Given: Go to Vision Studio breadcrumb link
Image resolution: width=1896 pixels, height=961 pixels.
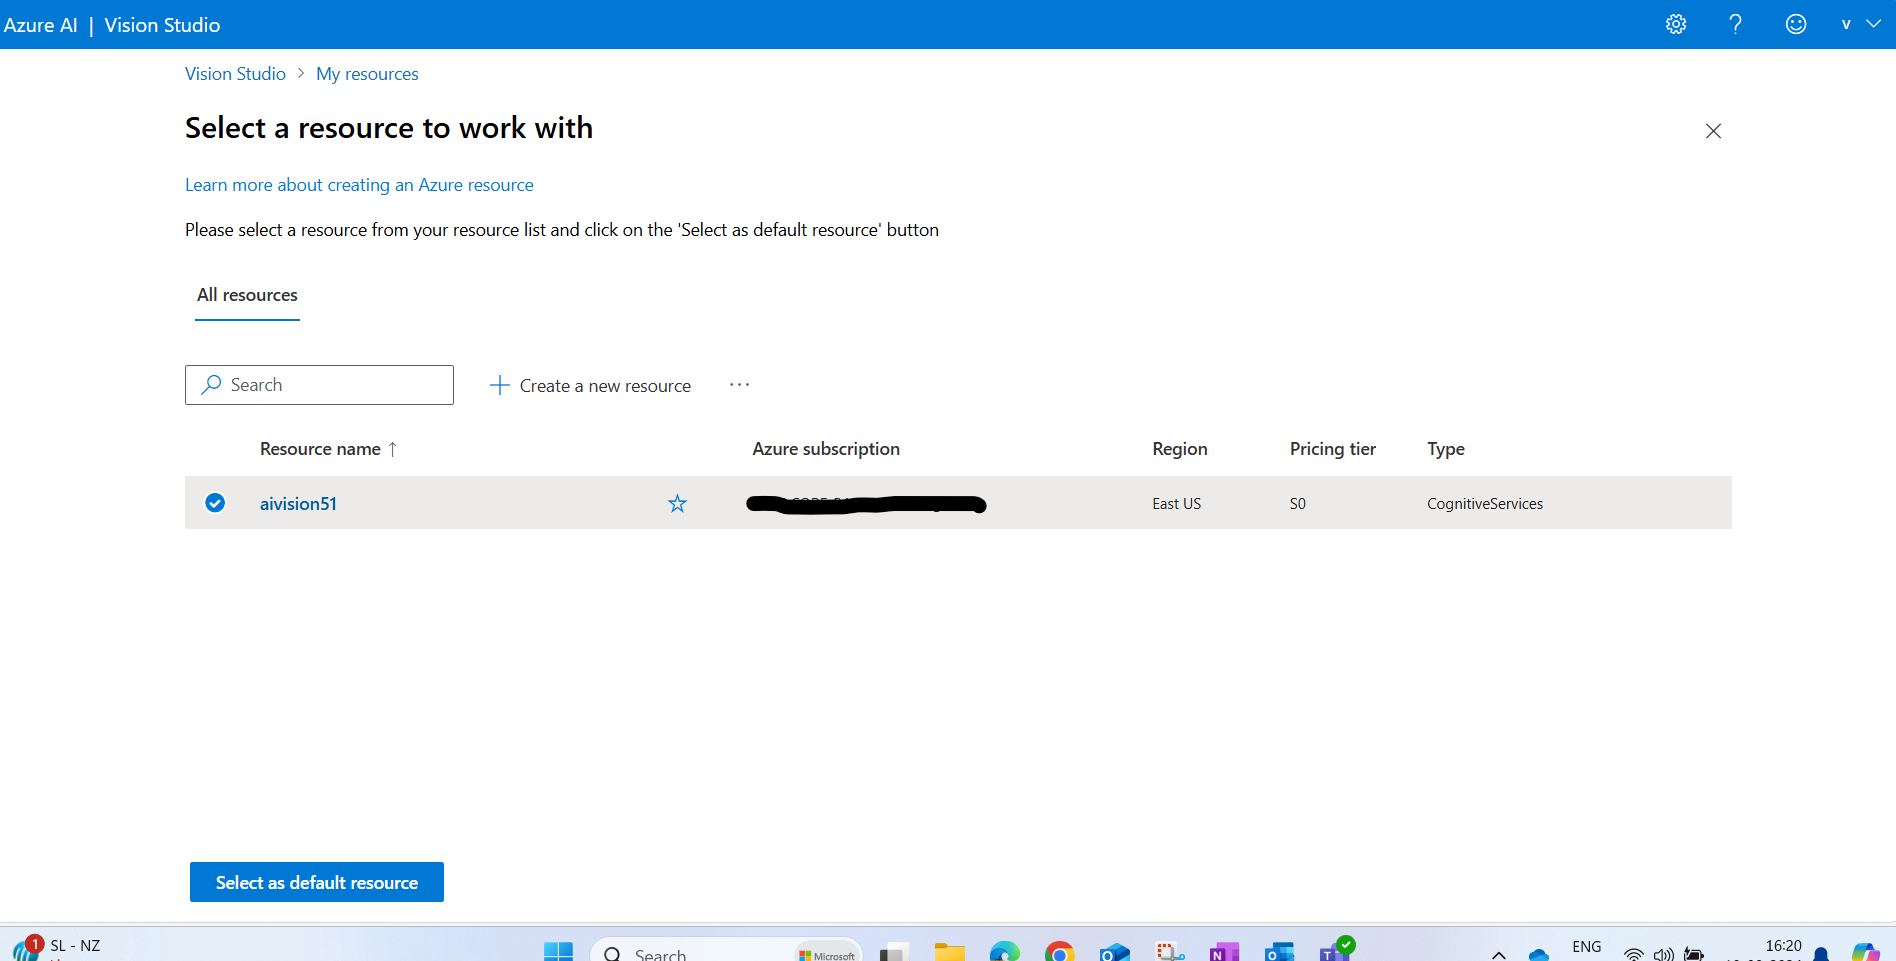Looking at the screenshot, I should tap(235, 74).
